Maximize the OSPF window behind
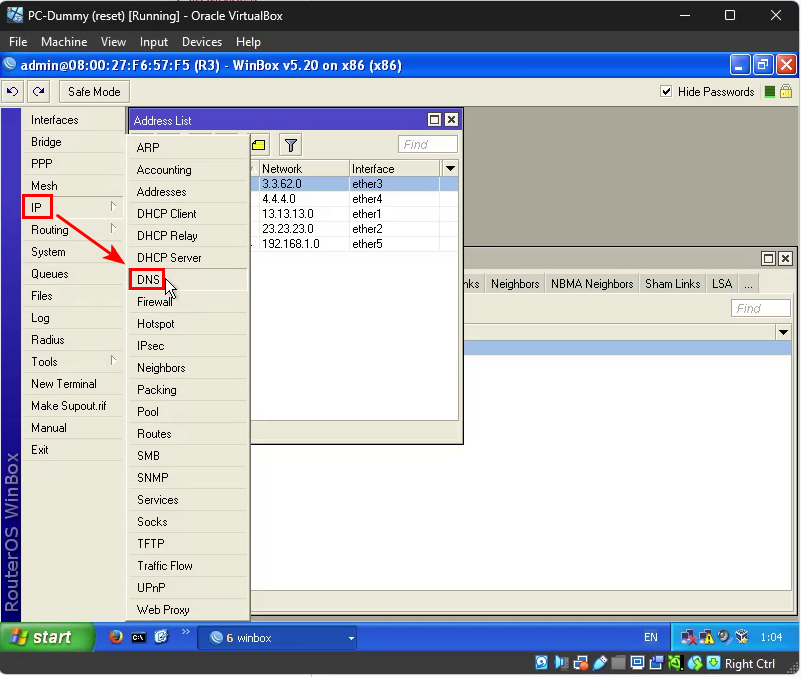The image size is (801, 677). pyautogui.click(x=768, y=258)
